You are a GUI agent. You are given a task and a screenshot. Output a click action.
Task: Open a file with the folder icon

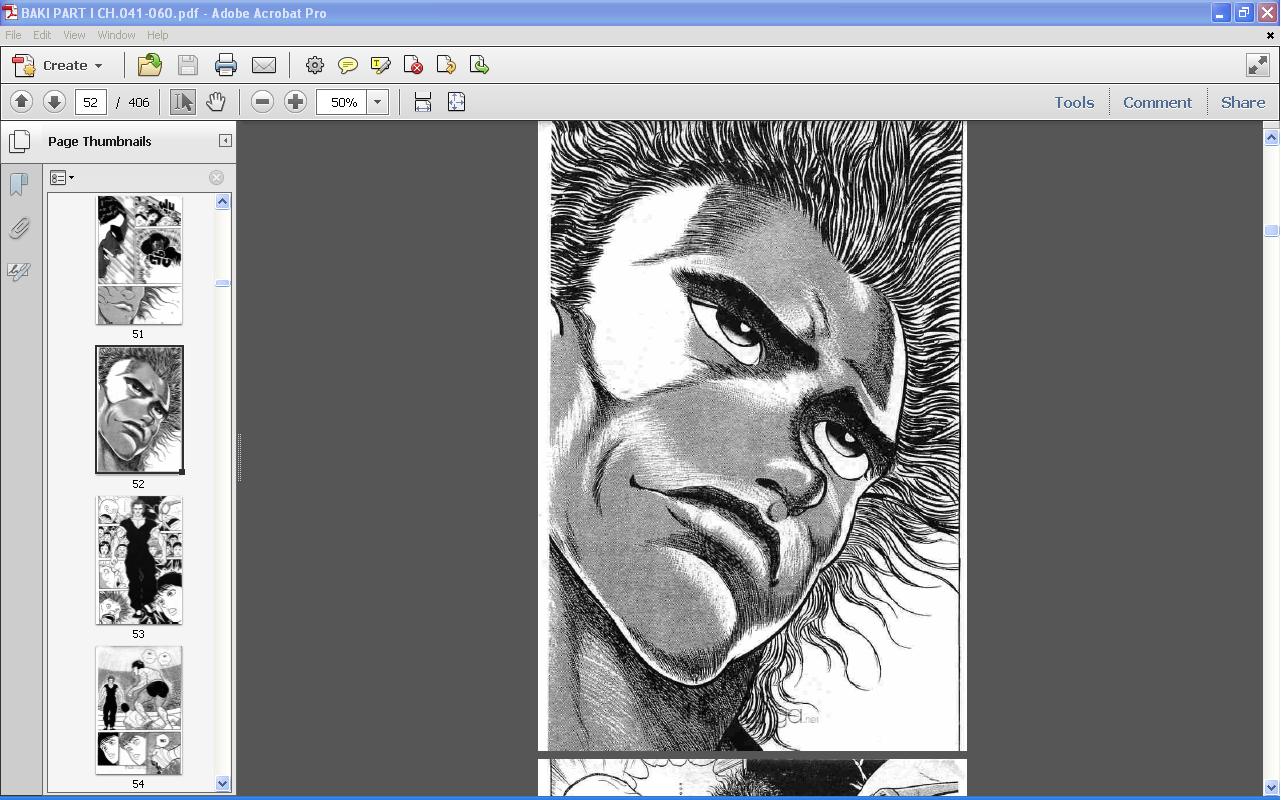click(150, 65)
